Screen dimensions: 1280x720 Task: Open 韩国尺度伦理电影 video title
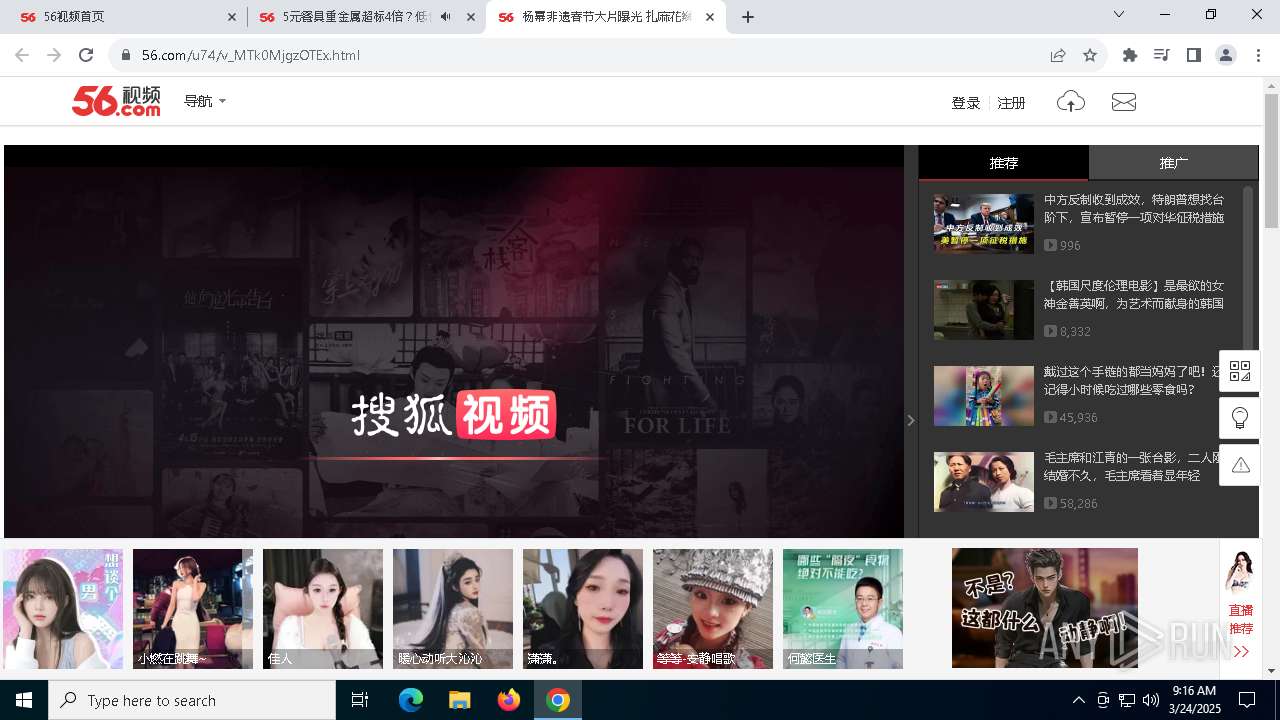[x=1134, y=294]
